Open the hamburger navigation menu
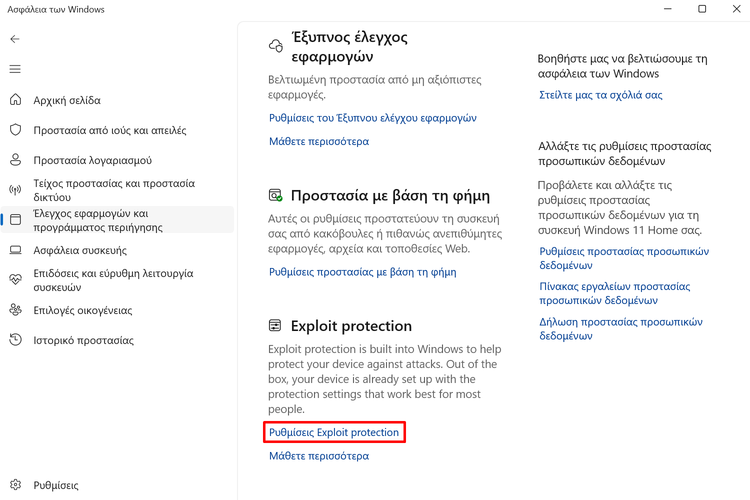This screenshot has width=750, height=500. 15,69
